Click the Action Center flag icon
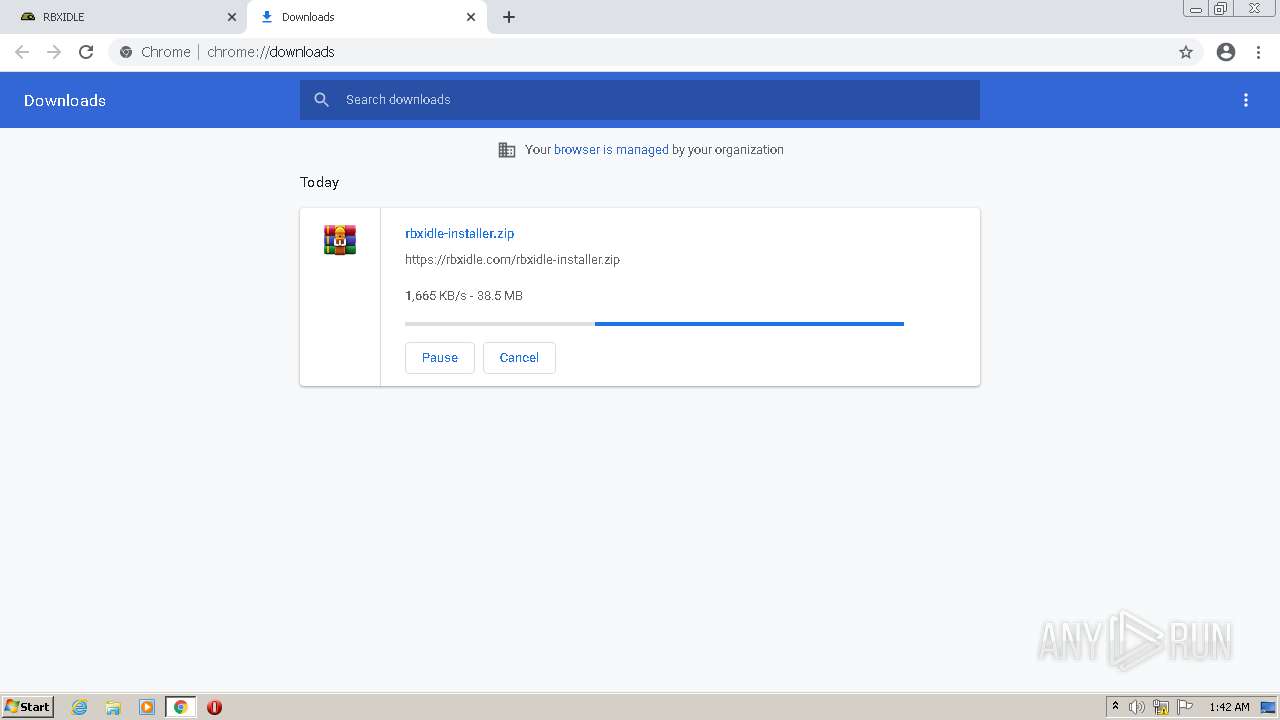The height and width of the screenshot is (720, 1280). click(1186, 707)
